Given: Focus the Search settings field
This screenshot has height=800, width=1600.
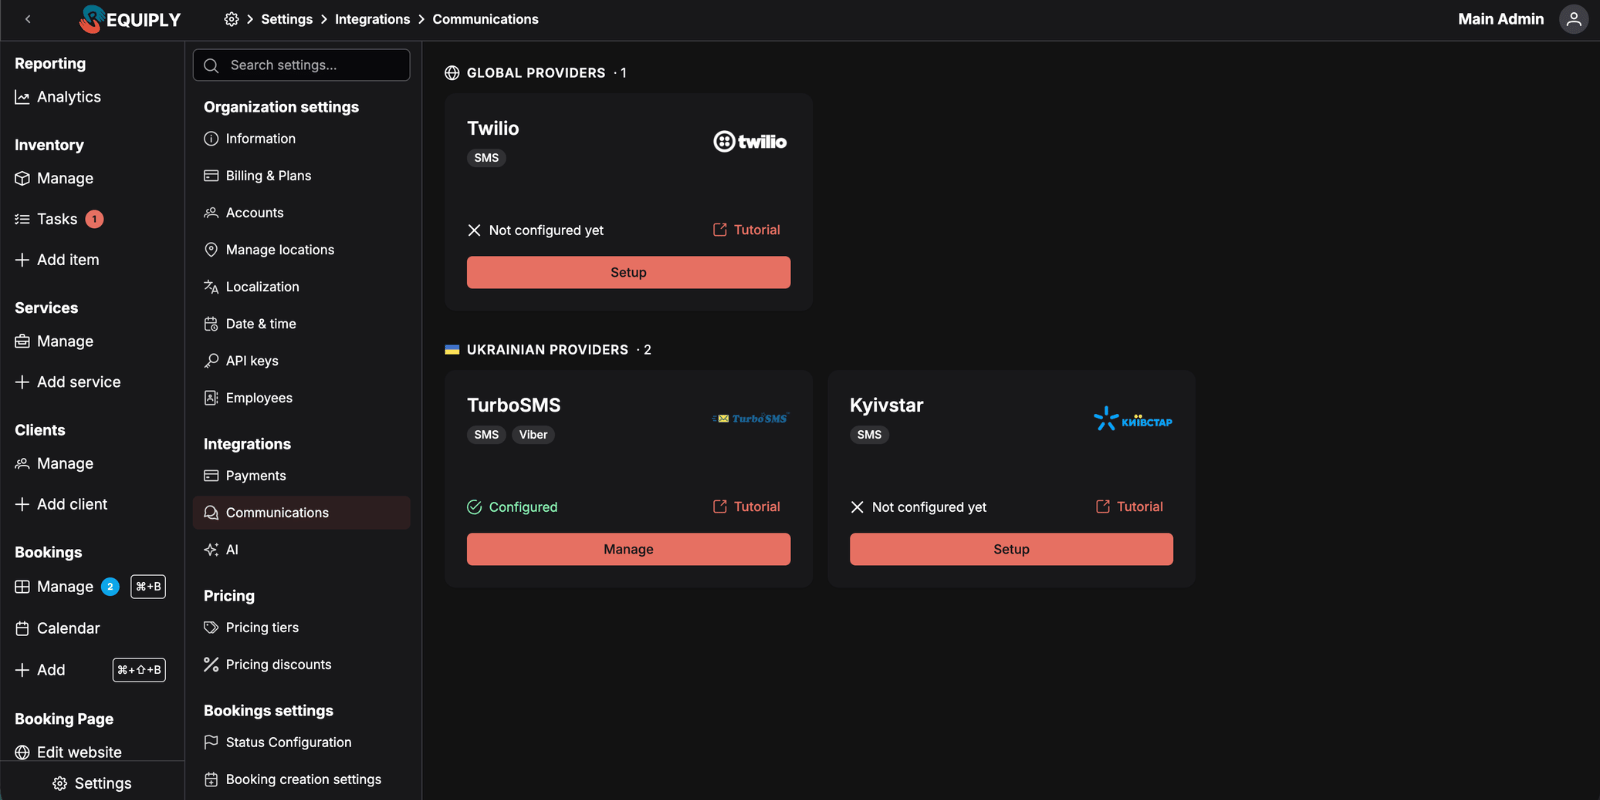Looking at the screenshot, I should pos(301,65).
